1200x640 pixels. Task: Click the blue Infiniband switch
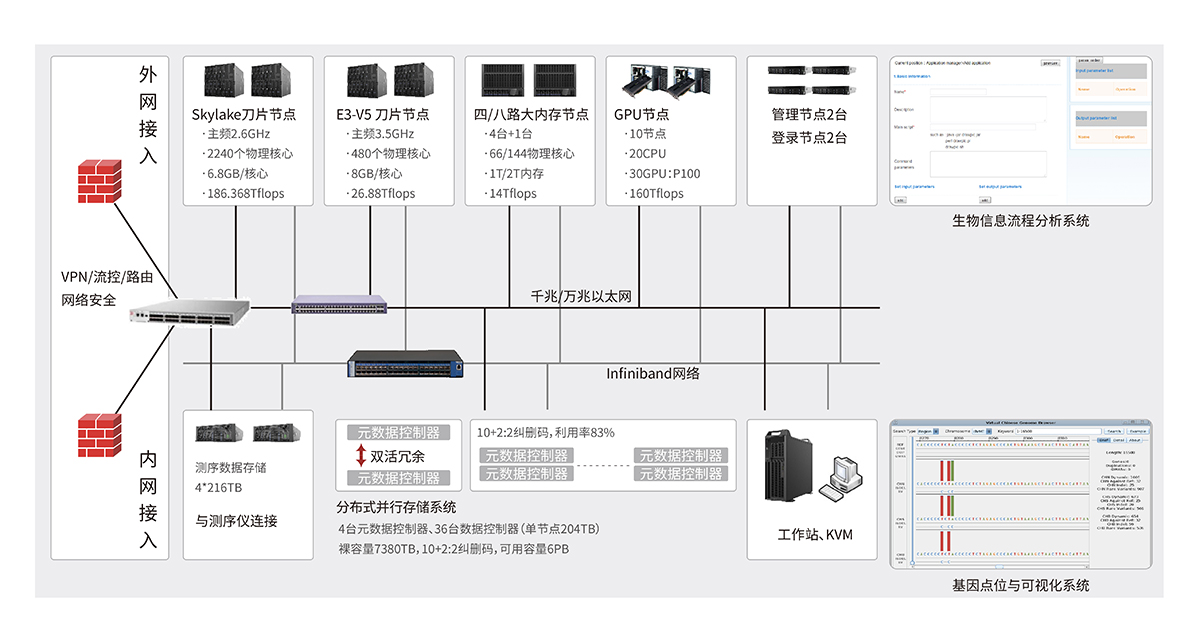pos(406,365)
